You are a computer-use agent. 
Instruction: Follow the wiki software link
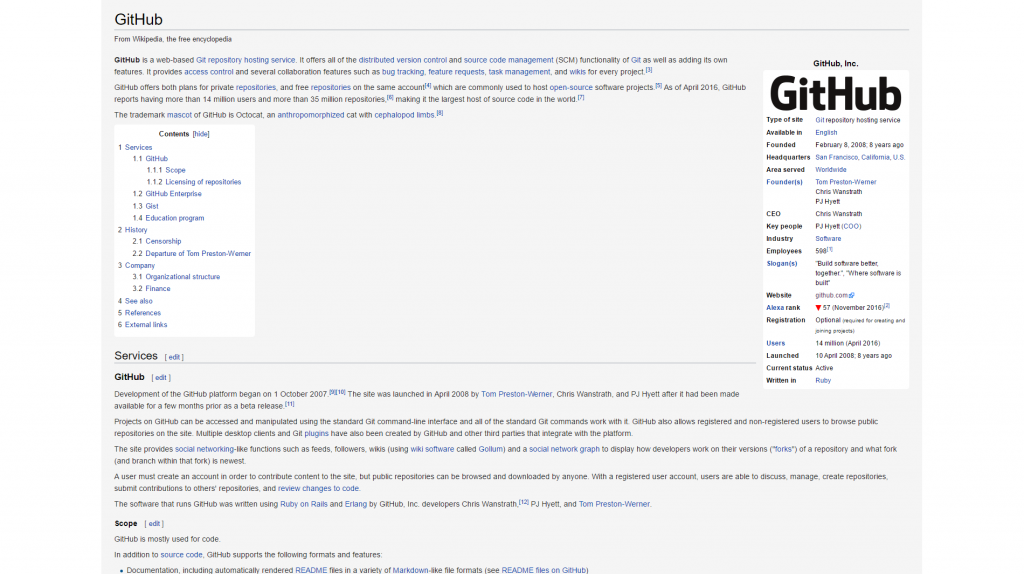(432, 449)
